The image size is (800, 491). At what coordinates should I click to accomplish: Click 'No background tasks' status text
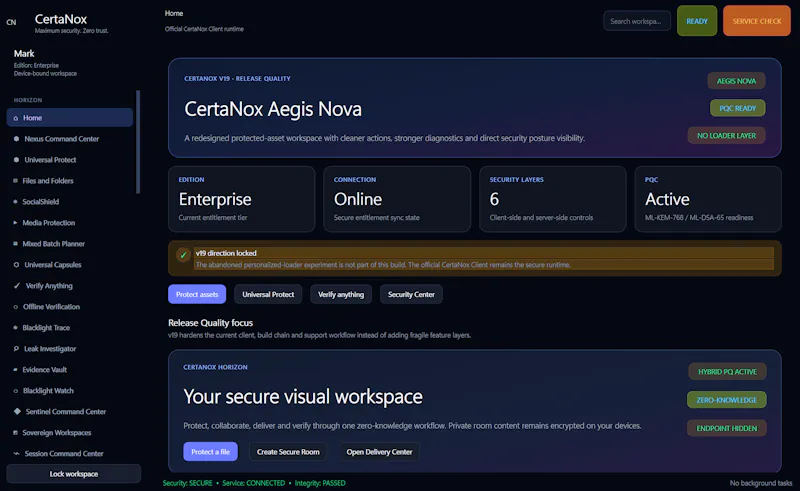tap(761, 483)
